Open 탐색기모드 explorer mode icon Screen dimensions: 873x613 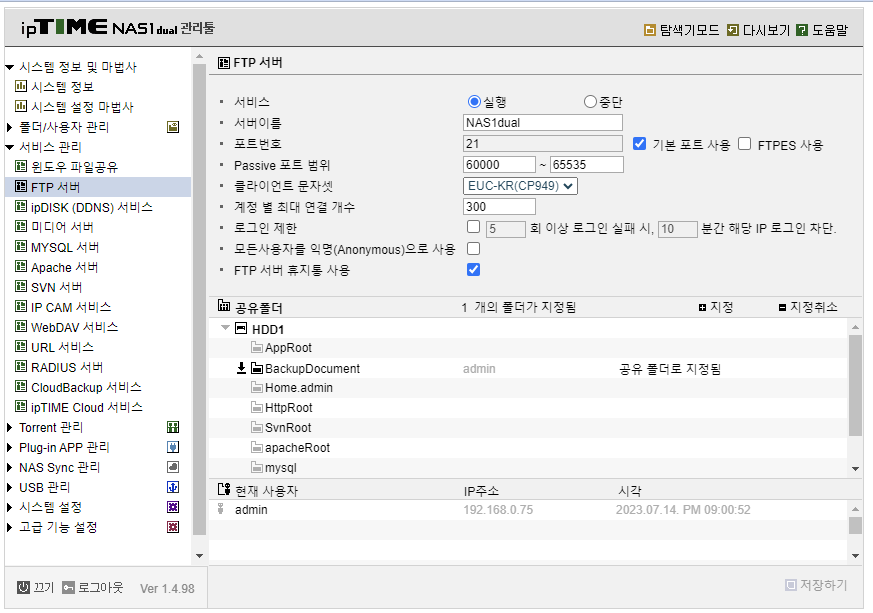point(649,30)
